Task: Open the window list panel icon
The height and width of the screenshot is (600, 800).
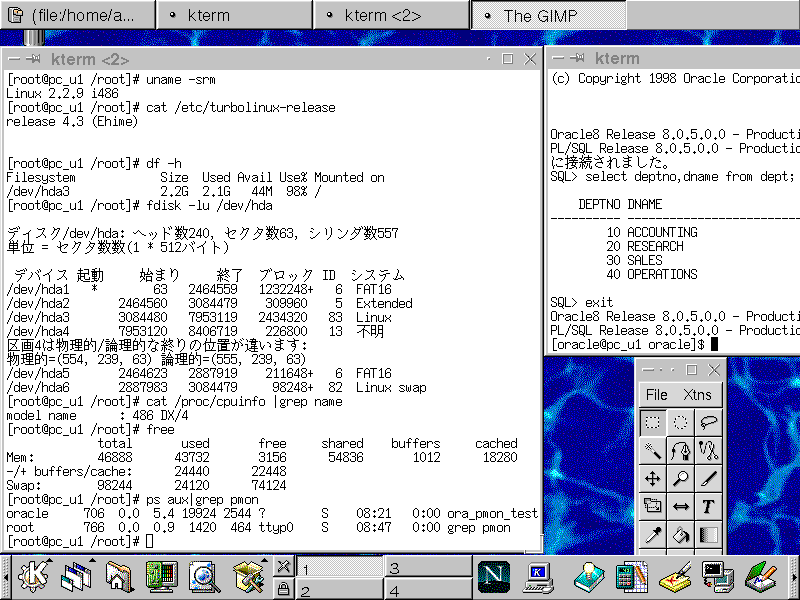Action: 76,577
